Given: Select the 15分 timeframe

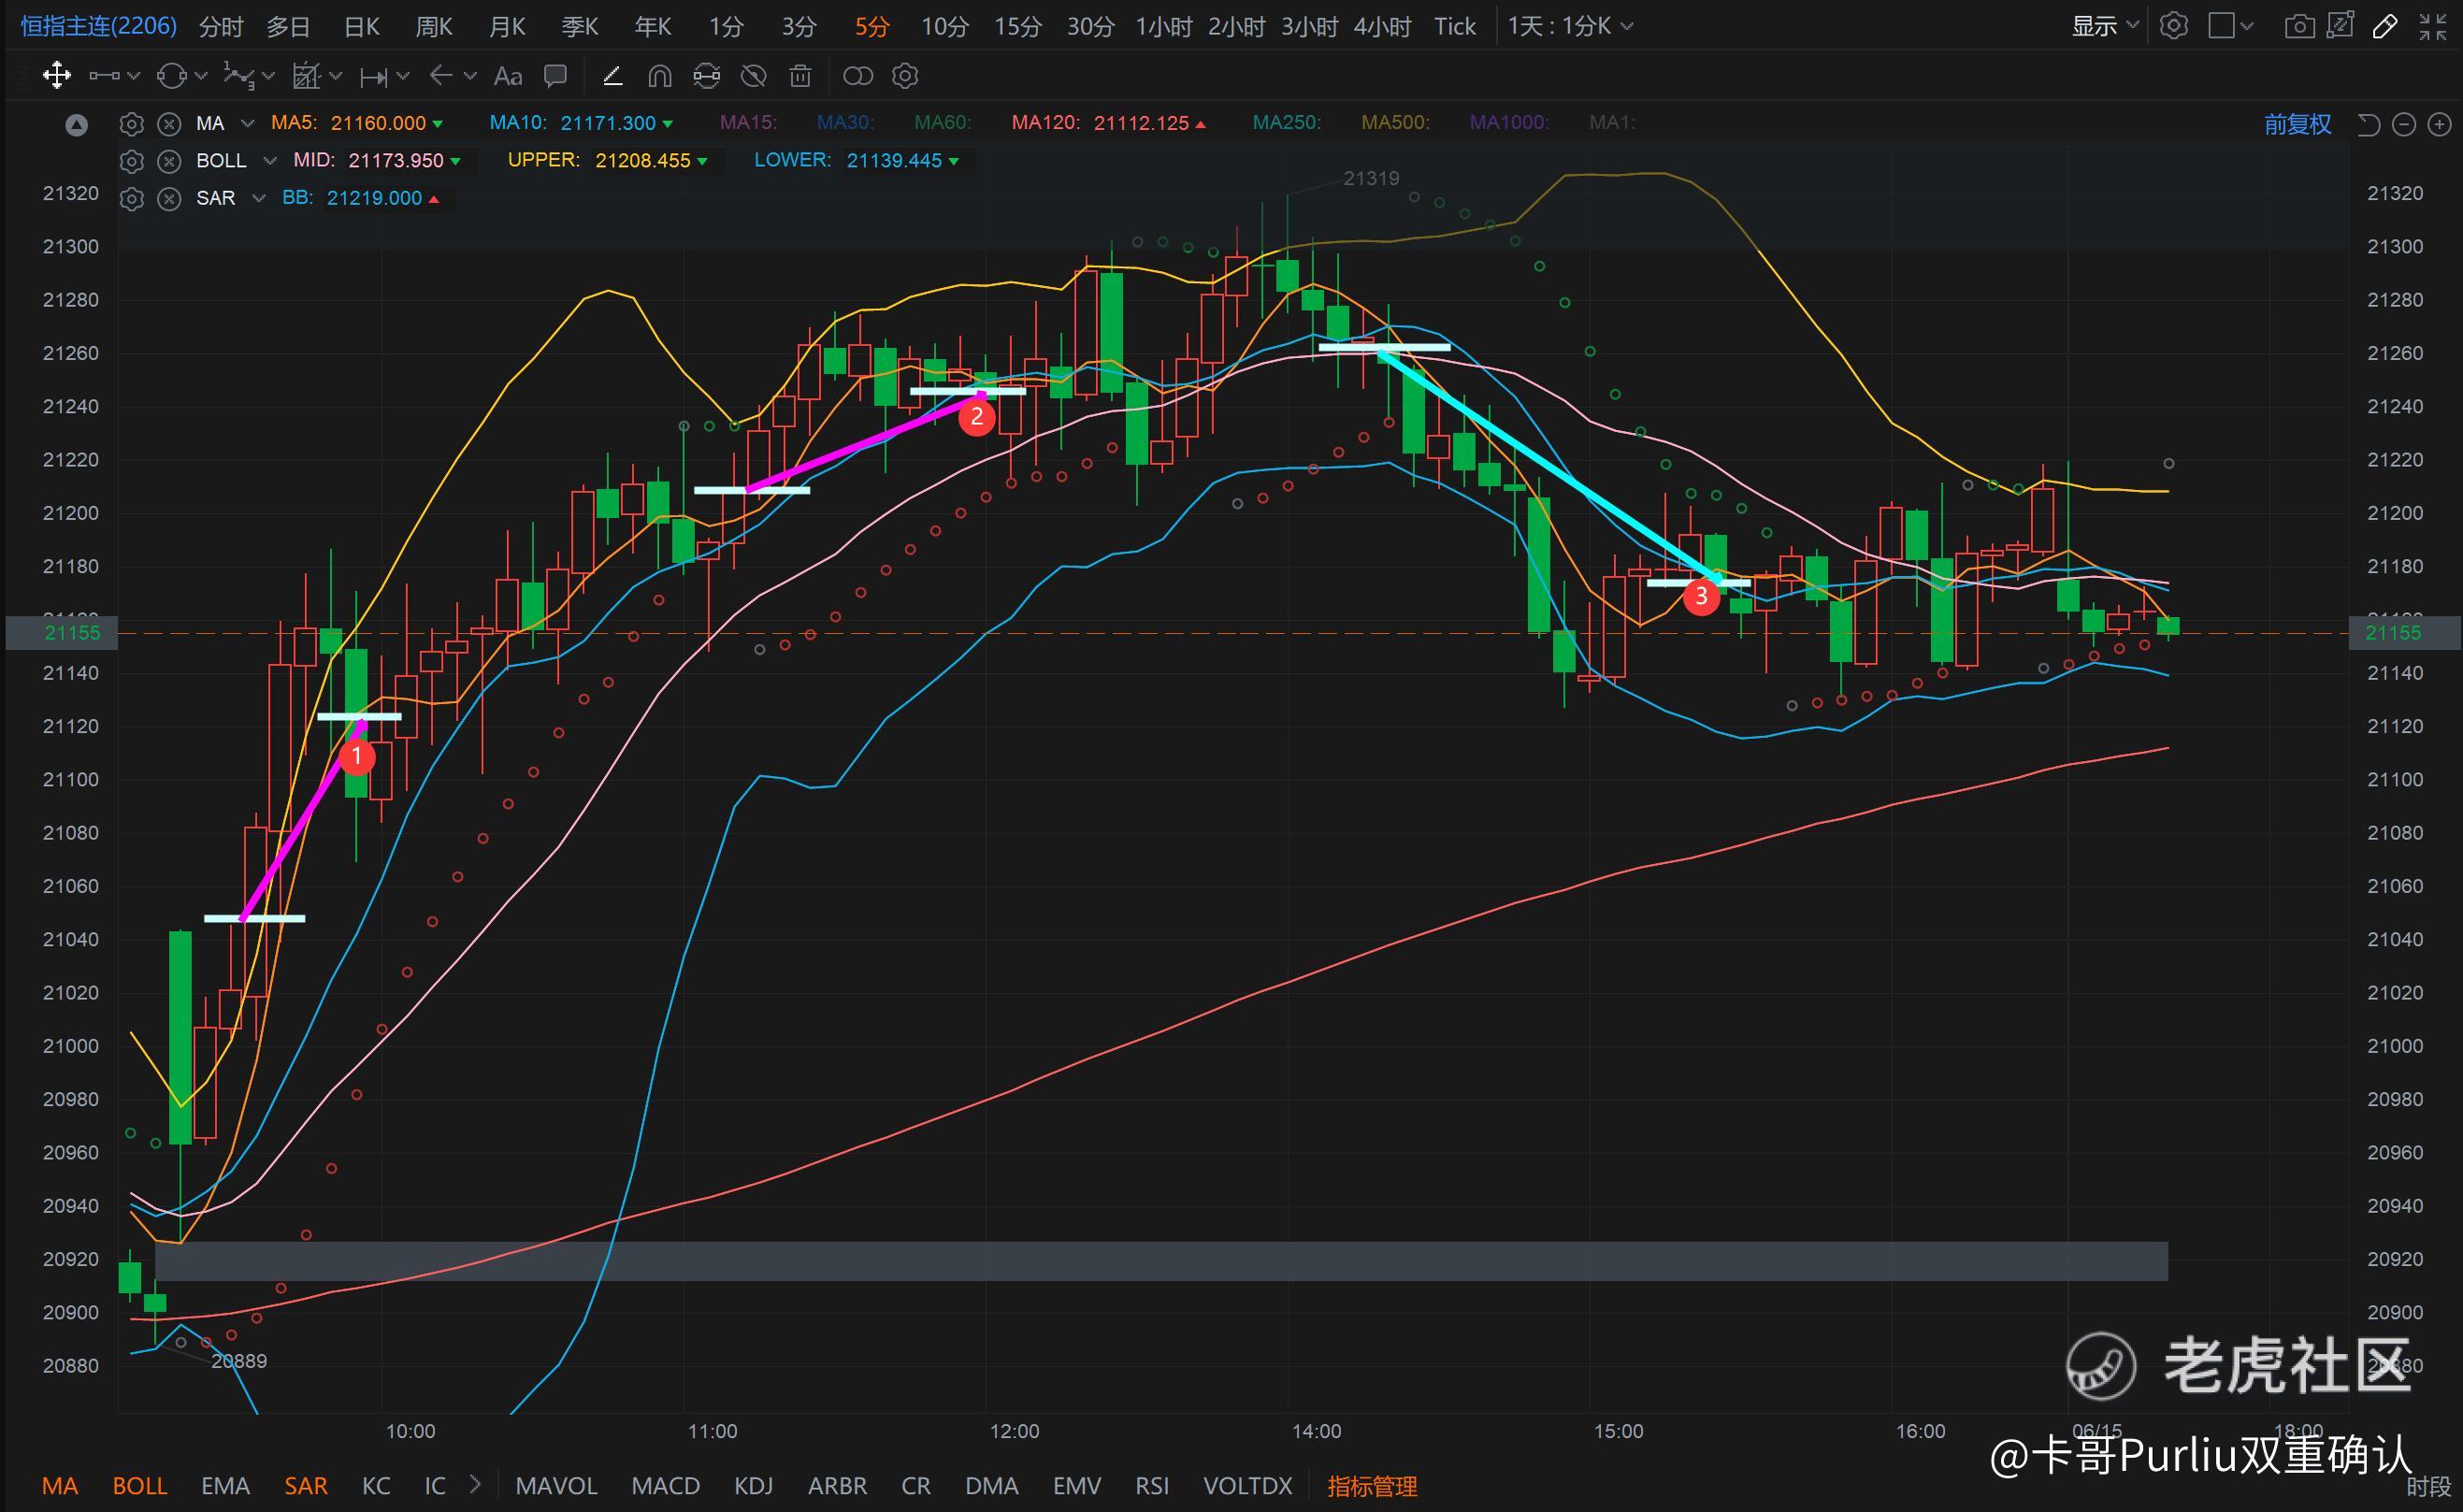Looking at the screenshot, I should point(1018,26).
